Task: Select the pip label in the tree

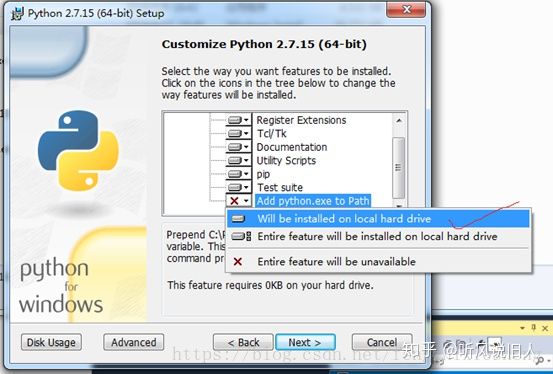Action: click(263, 174)
